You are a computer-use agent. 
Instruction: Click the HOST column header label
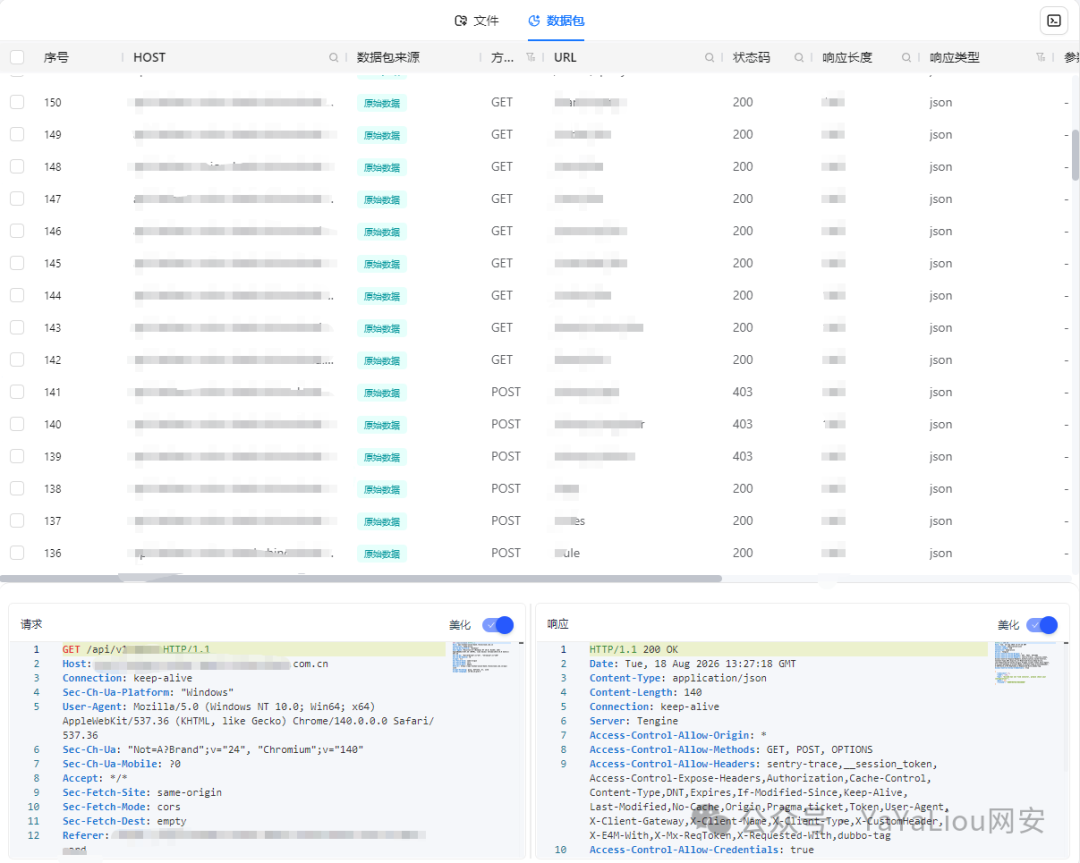pyautogui.click(x=149, y=58)
